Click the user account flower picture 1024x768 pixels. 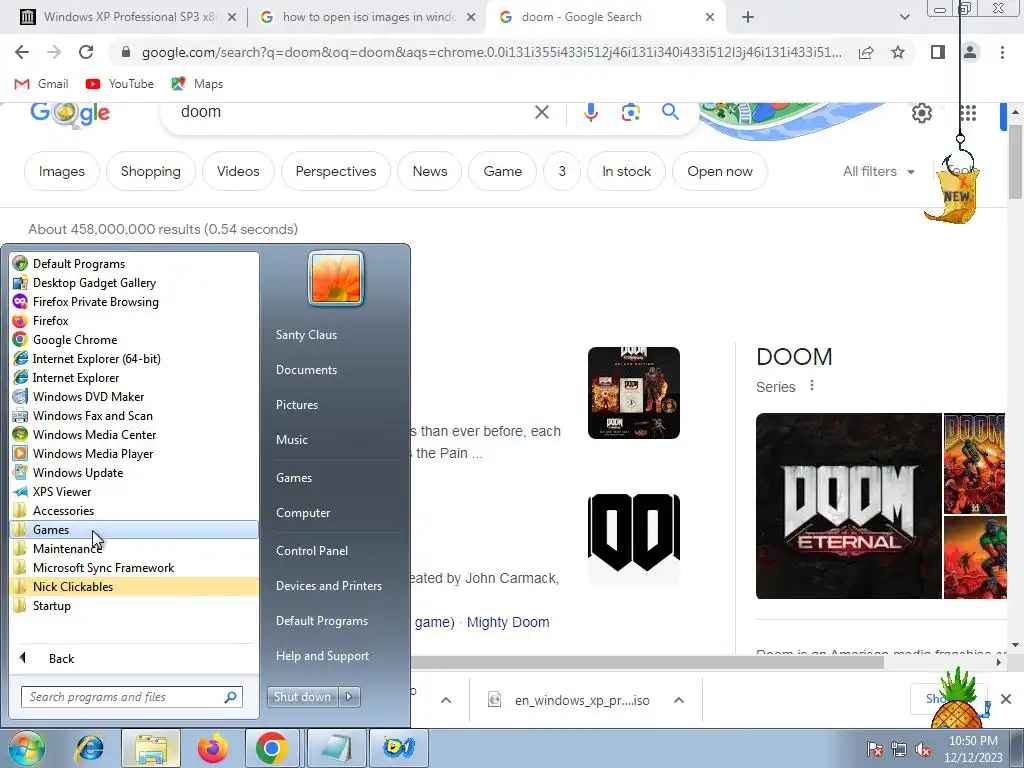[x=336, y=279]
